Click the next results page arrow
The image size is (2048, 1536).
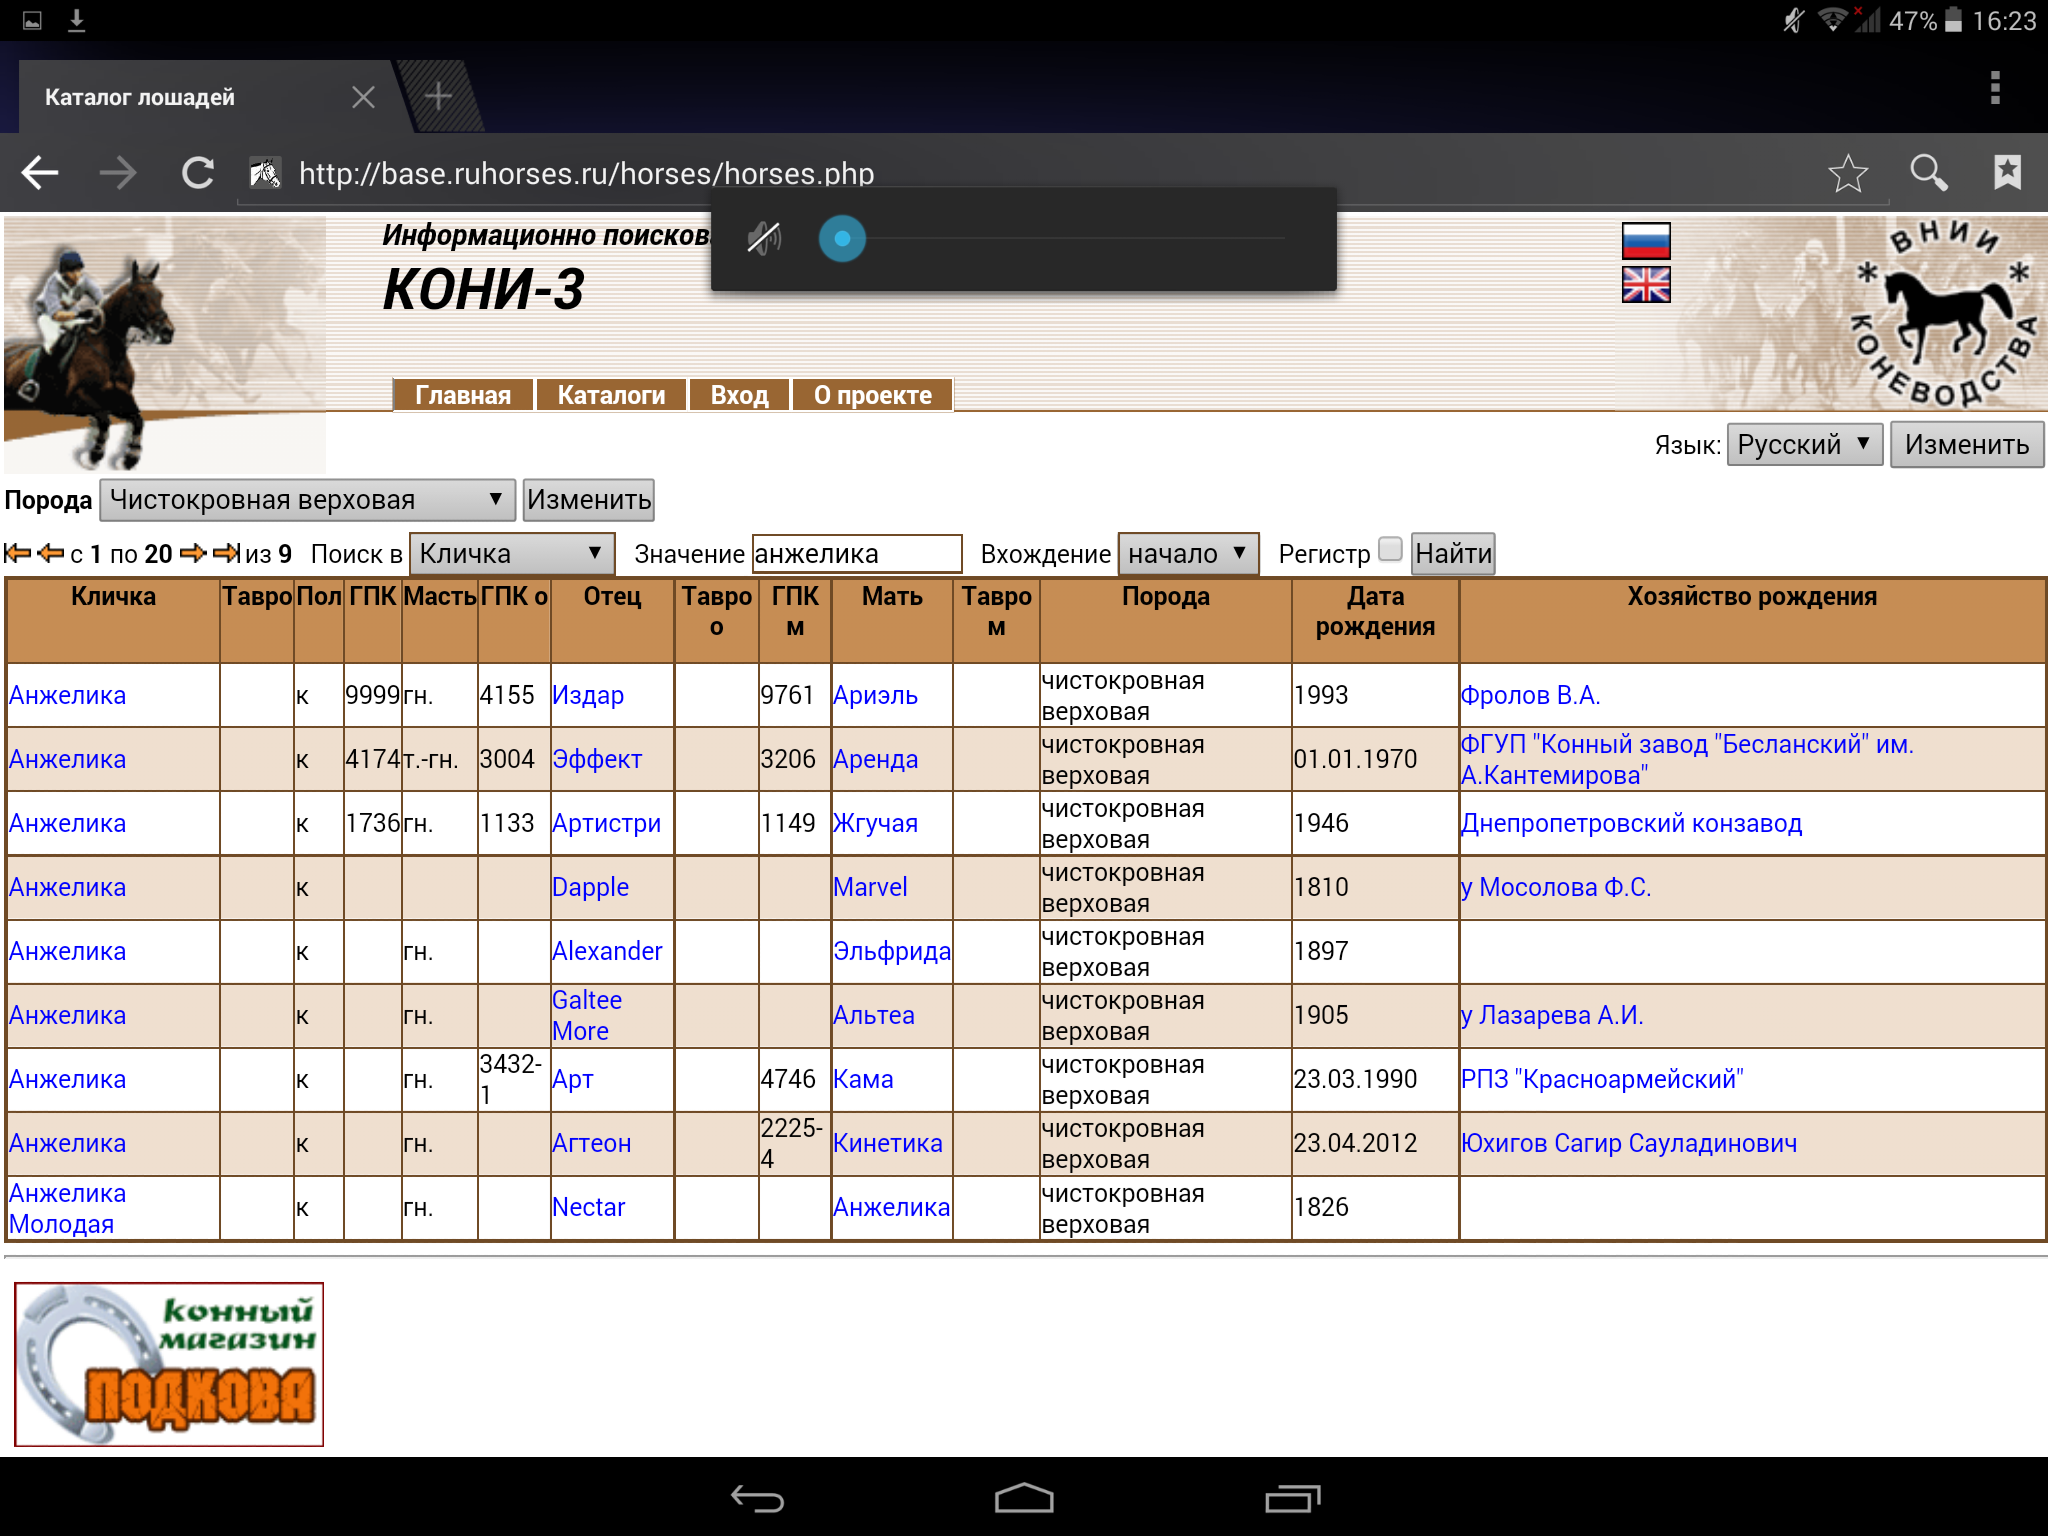click(x=193, y=553)
